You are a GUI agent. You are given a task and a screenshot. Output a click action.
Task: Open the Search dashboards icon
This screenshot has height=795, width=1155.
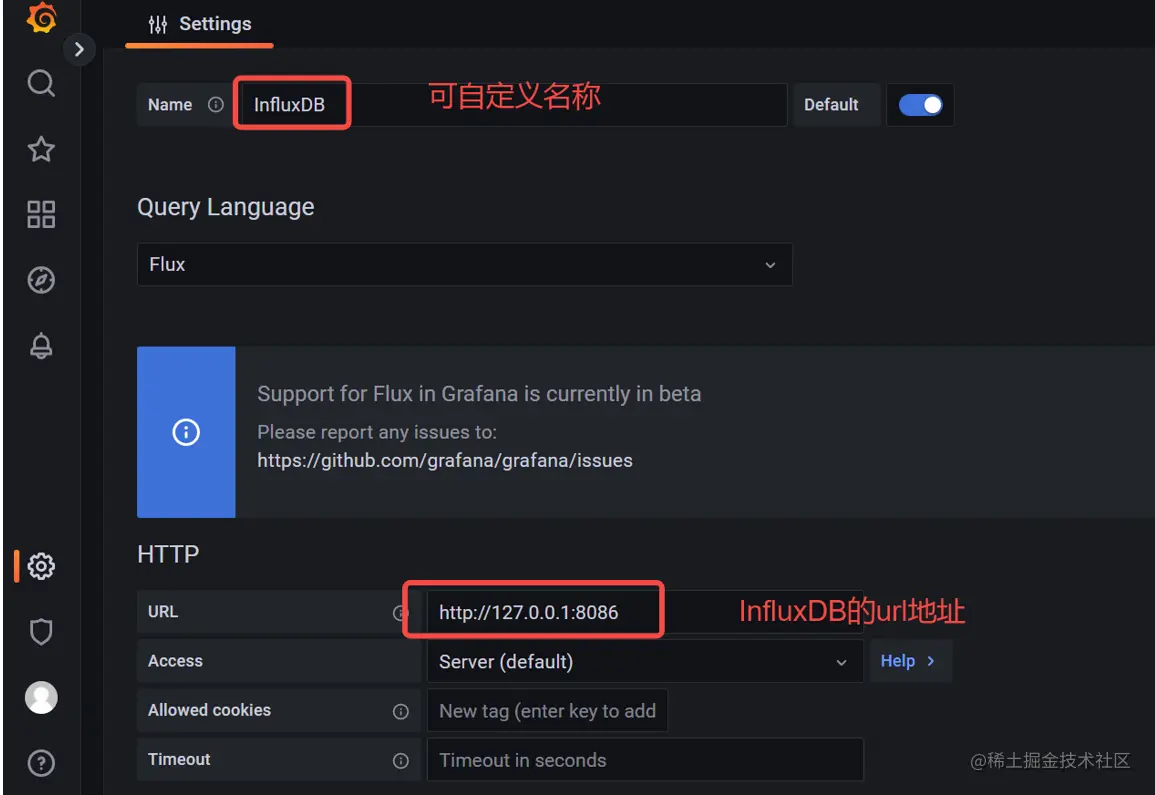pos(41,83)
